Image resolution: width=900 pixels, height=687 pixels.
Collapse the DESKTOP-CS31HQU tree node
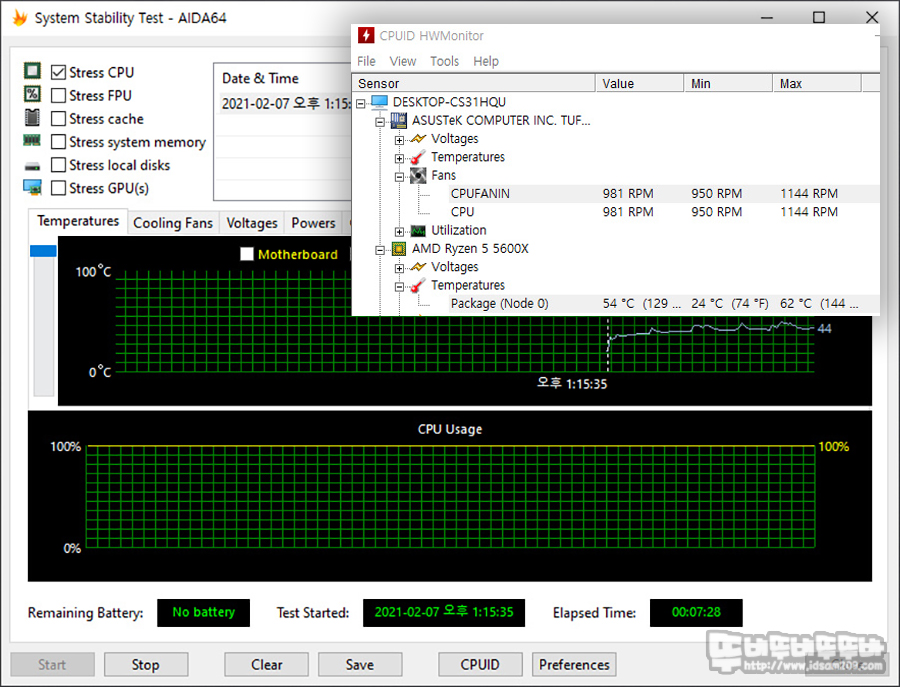[360, 104]
